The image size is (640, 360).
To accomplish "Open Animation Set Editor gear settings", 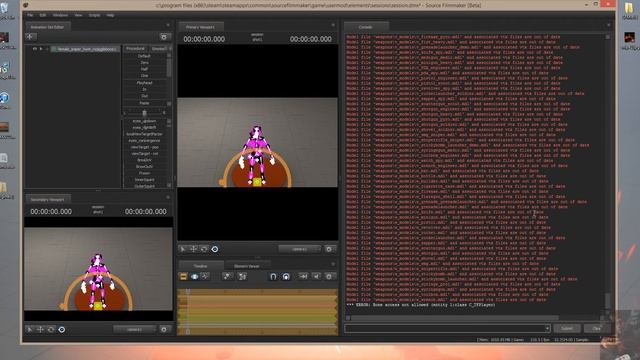I will click(x=164, y=37).
